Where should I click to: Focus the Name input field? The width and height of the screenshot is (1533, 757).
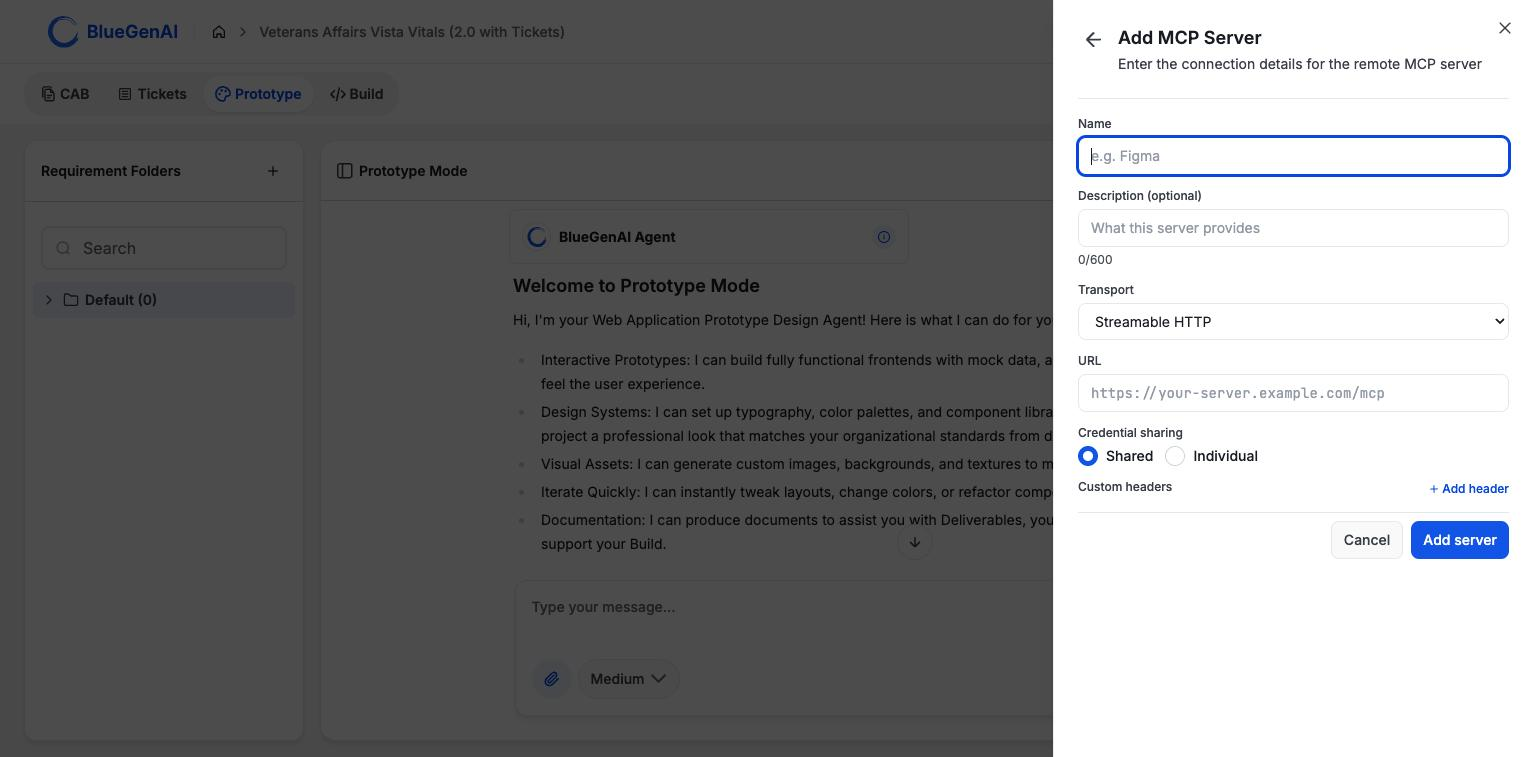pyautogui.click(x=1293, y=156)
